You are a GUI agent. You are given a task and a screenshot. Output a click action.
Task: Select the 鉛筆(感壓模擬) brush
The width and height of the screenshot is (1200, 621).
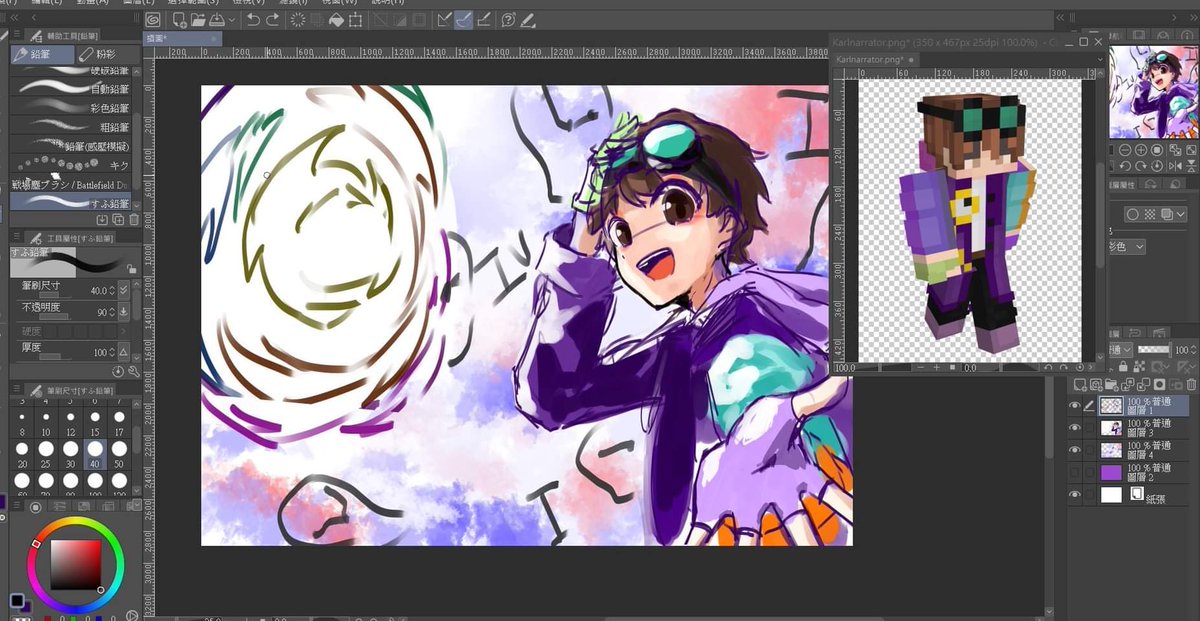pos(70,146)
